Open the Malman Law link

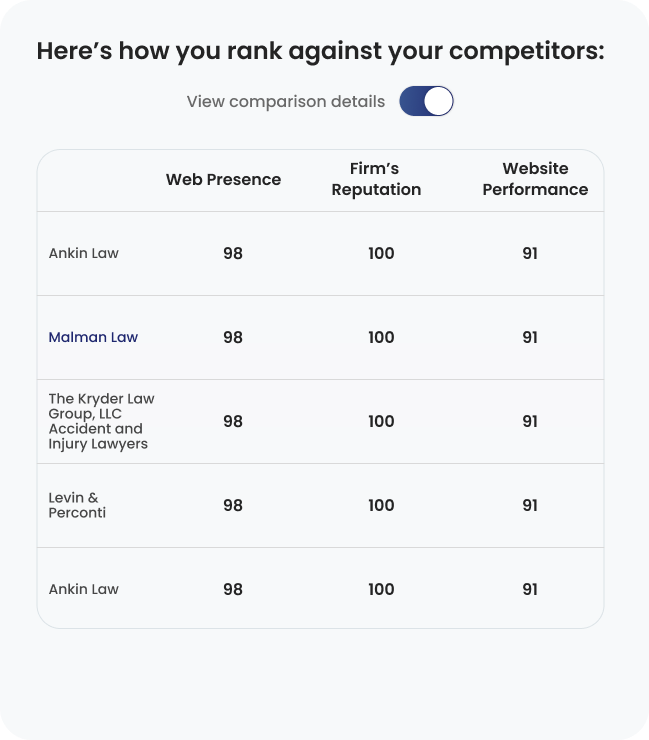pos(93,337)
